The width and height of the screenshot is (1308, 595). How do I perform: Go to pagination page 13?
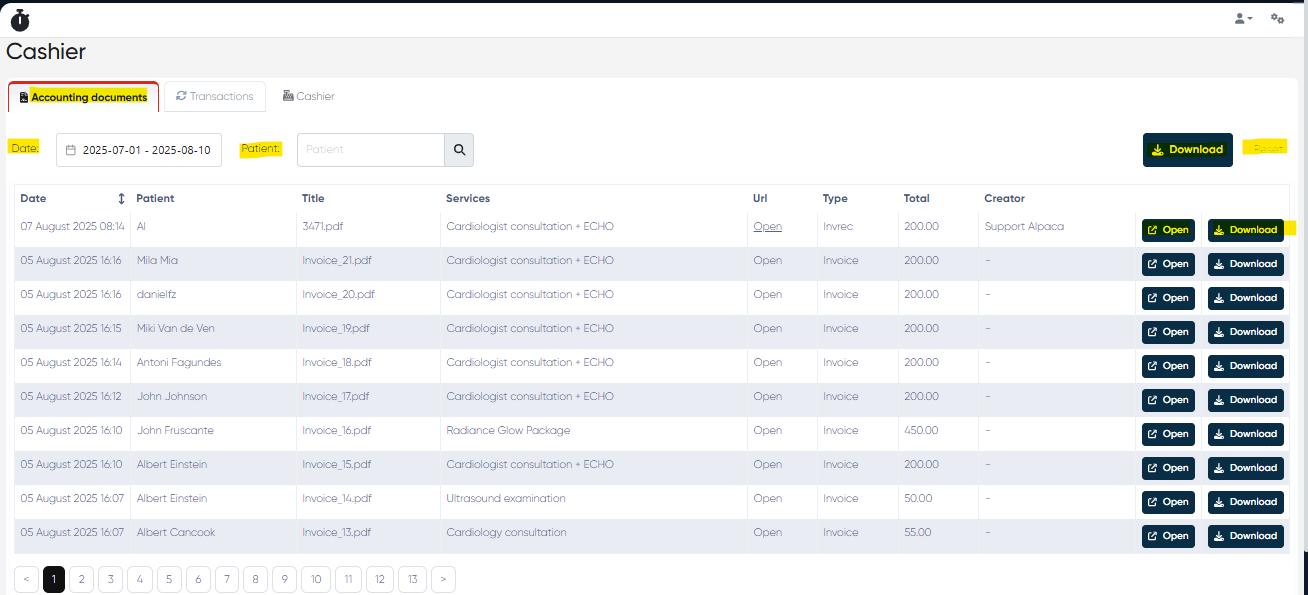coord(412,579)
